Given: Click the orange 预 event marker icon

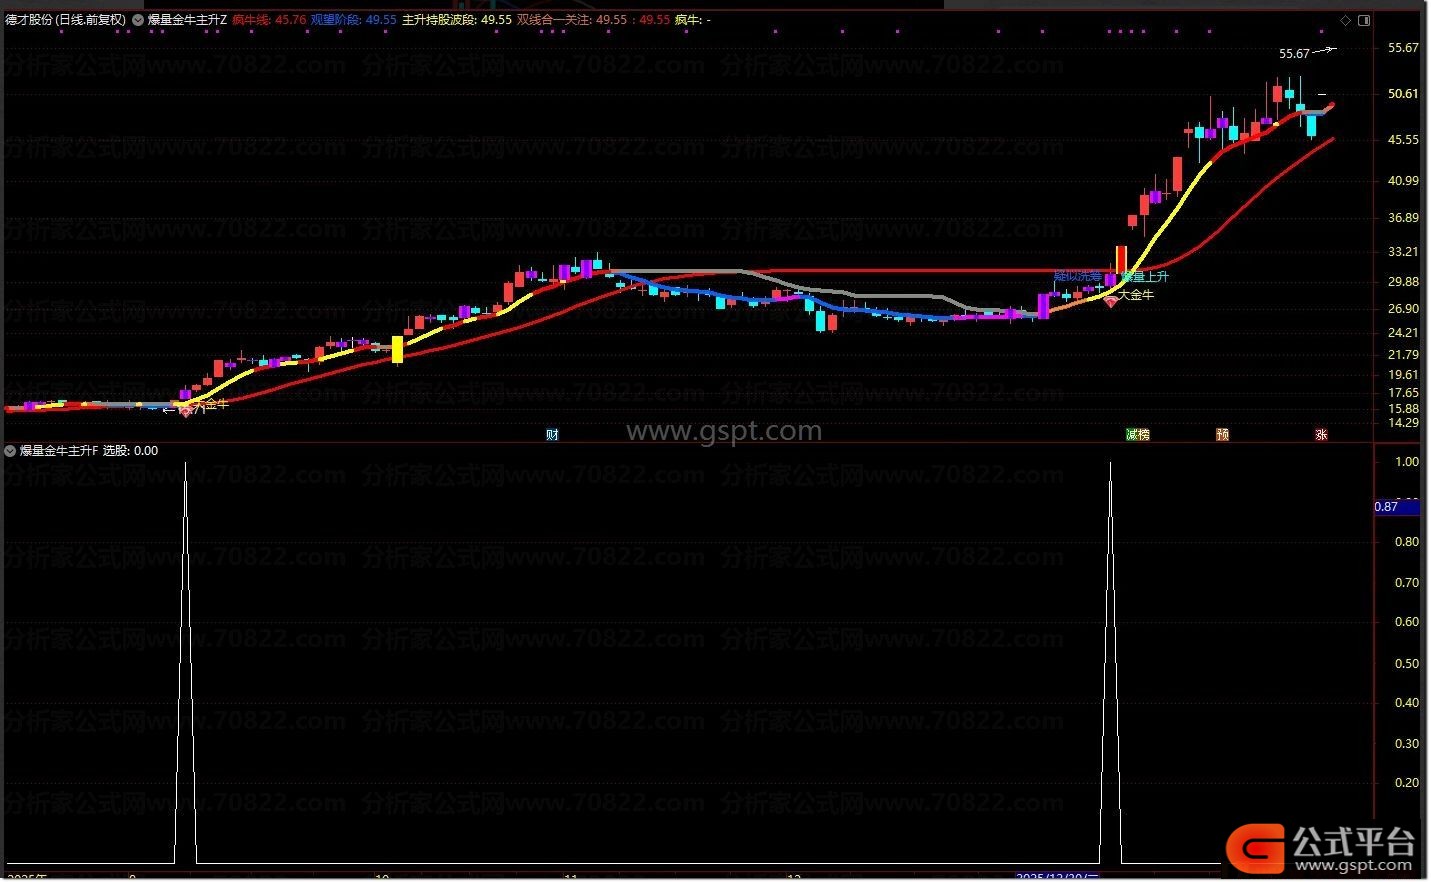Looking at the screenshot, I should click(1222, 435).
